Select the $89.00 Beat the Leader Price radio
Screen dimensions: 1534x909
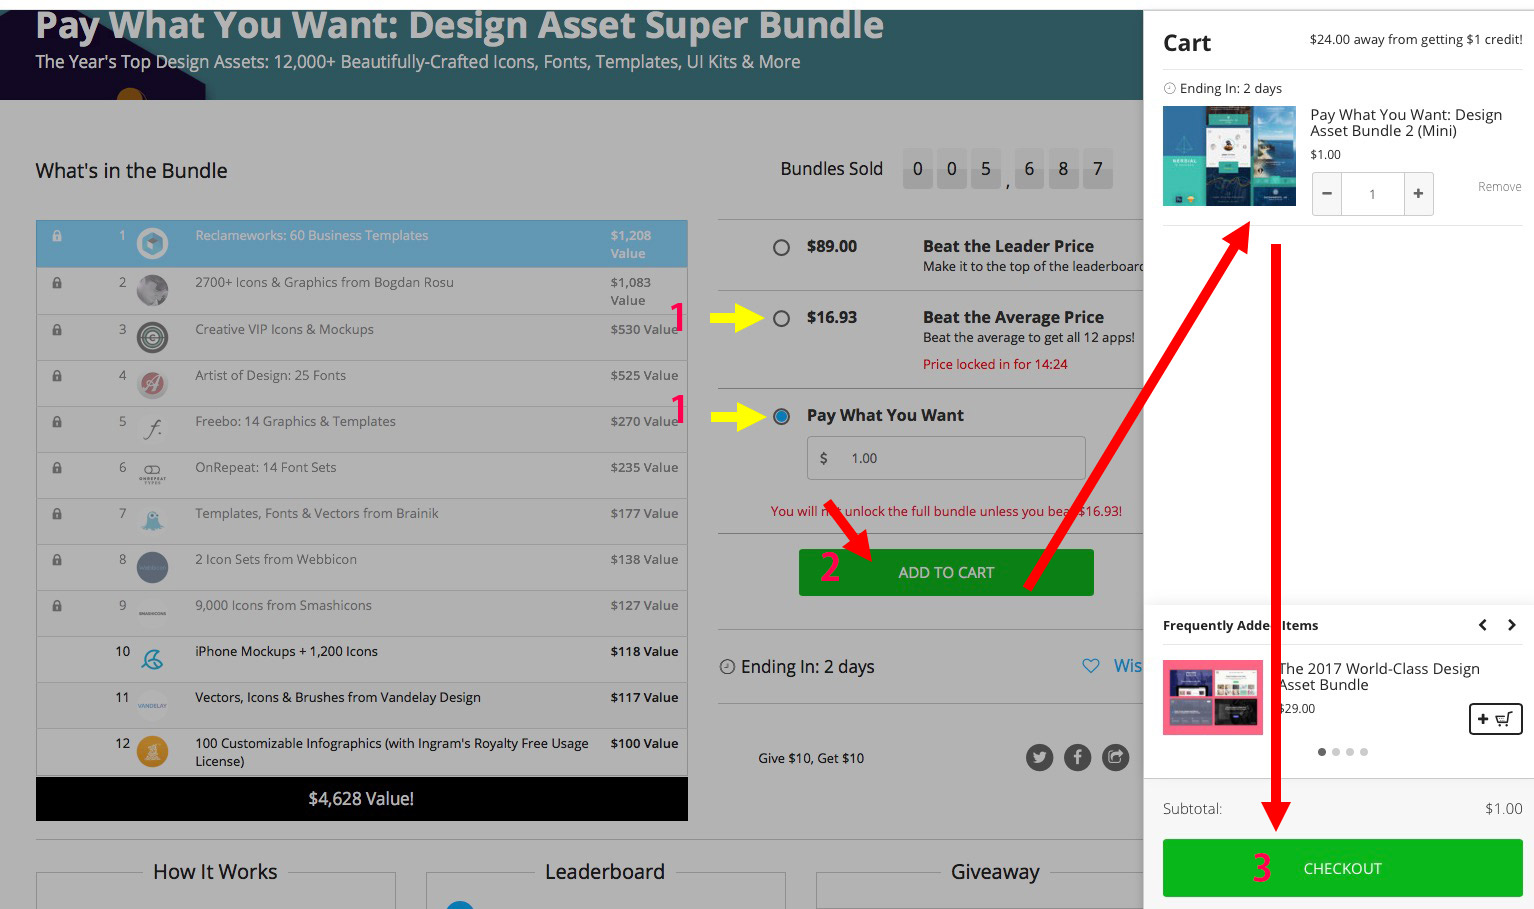pyautogui.click(x=781, y=247)
